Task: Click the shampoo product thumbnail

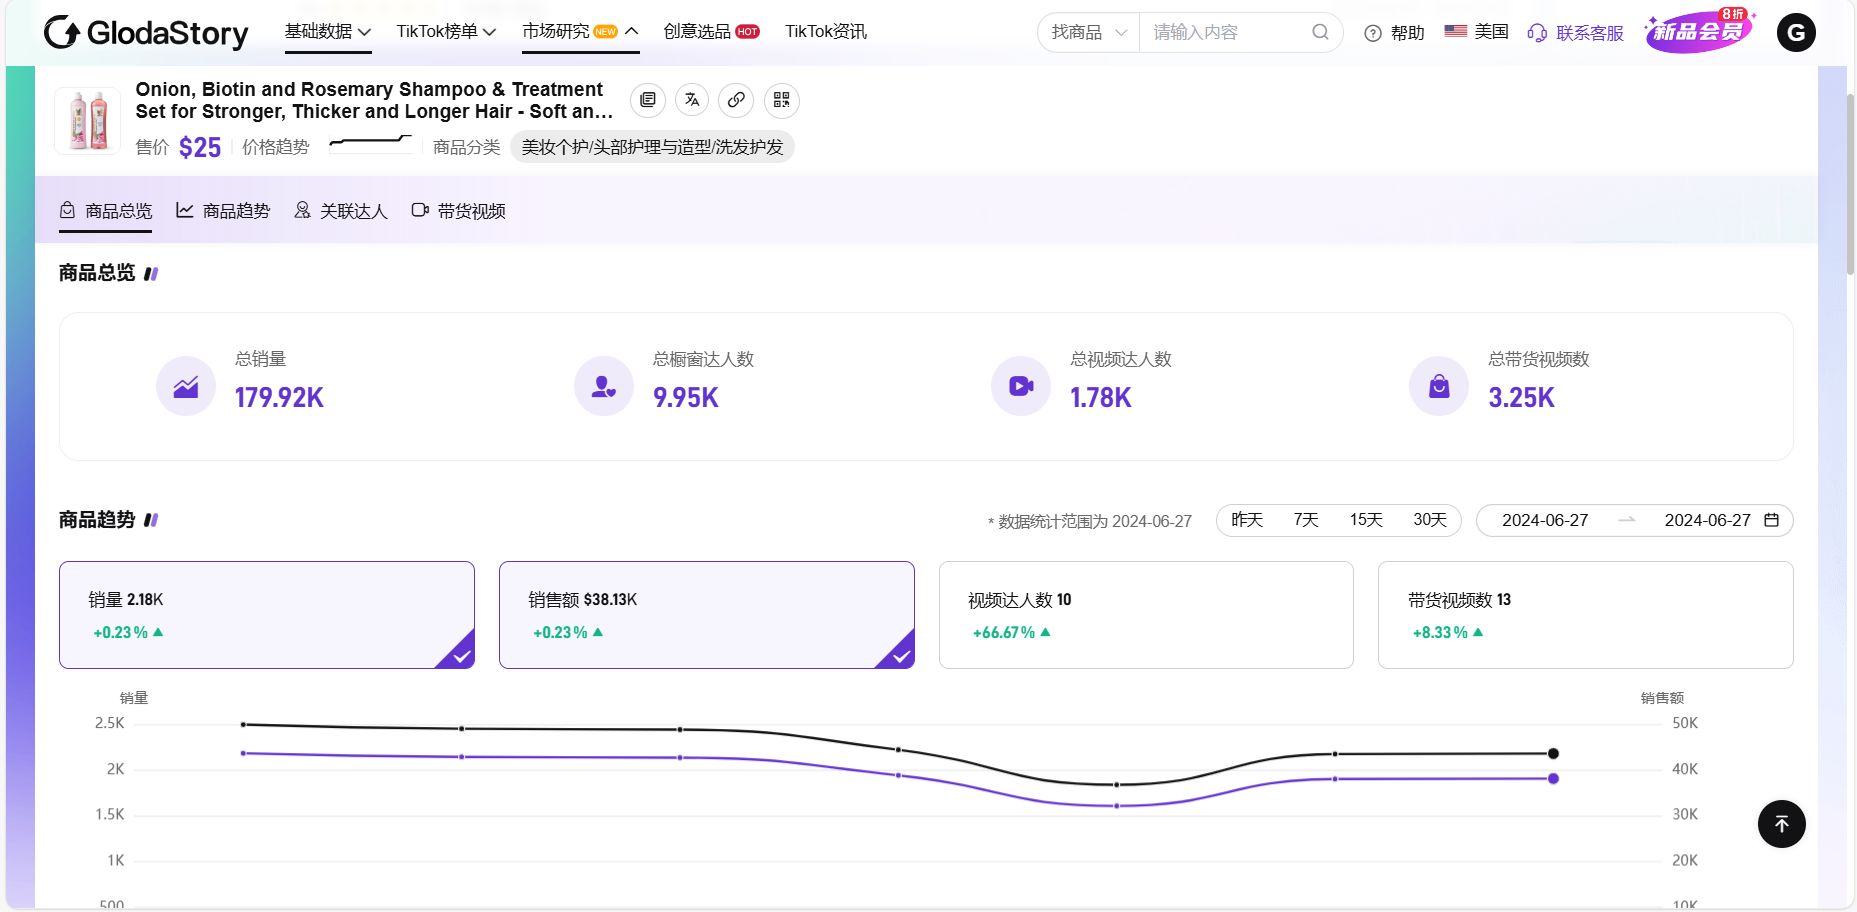Action: point(88,120)
